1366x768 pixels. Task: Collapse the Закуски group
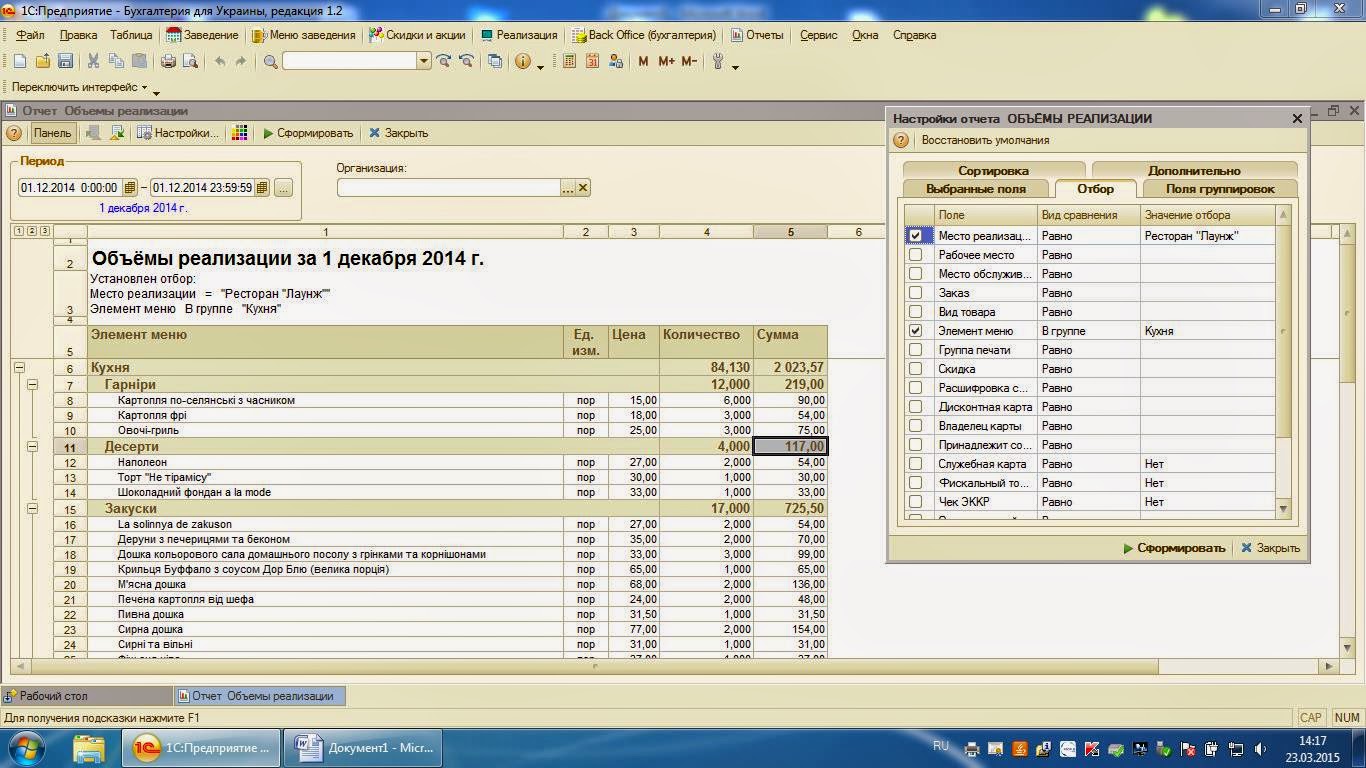(x=32, y=508)
